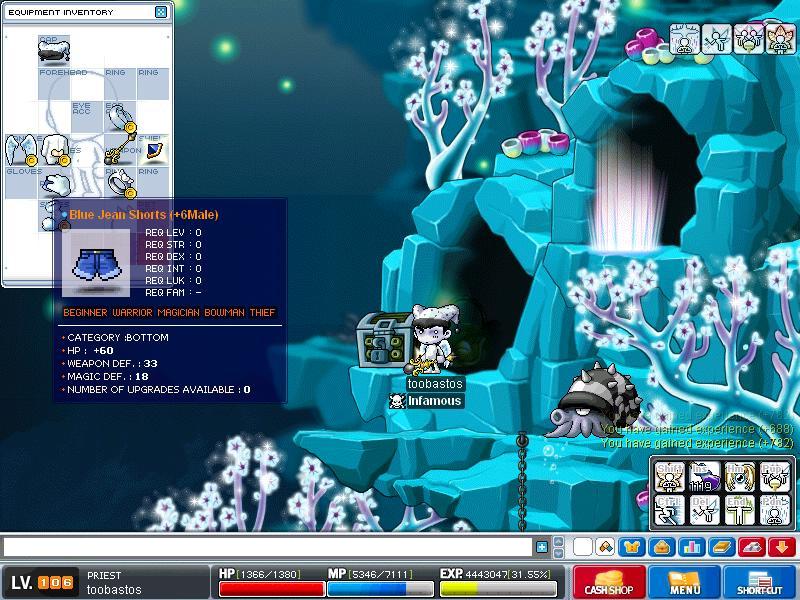Click the spiked shell monster

[595, 402]
